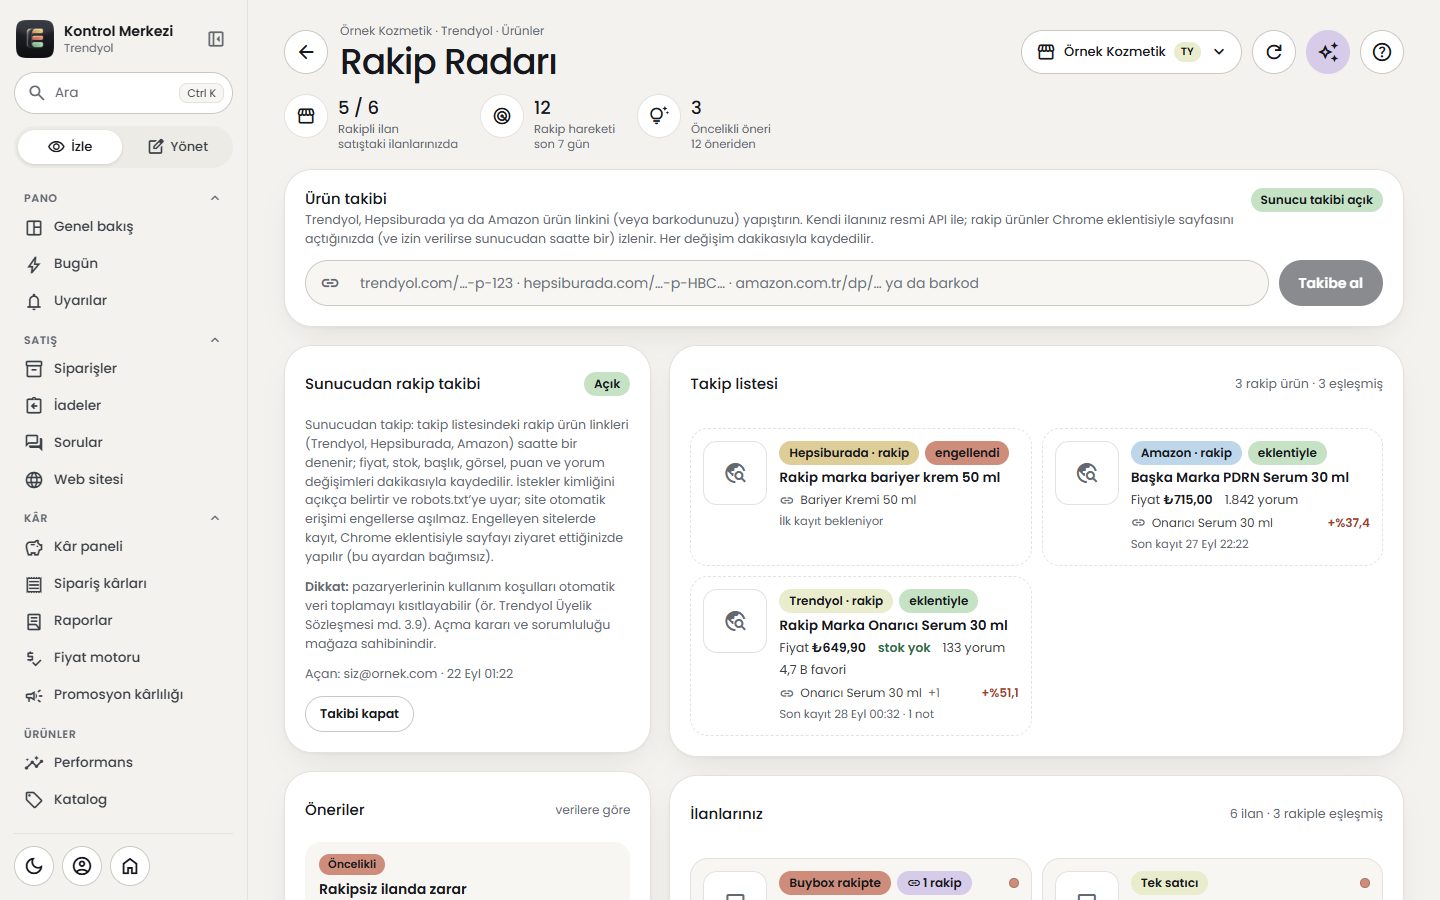Open Genel bakış in sidebar
Screen dimensions: 1440x900
tap(123, 227)
